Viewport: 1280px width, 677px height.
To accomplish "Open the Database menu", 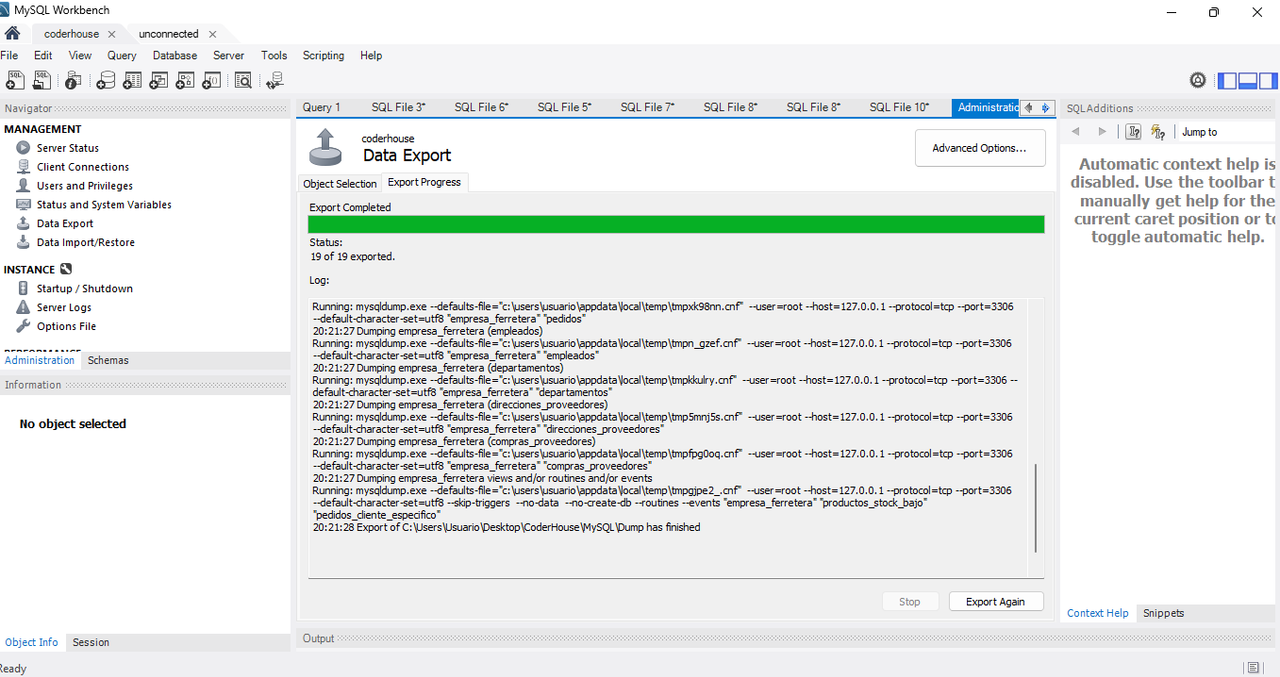I will tap(175, 56).
